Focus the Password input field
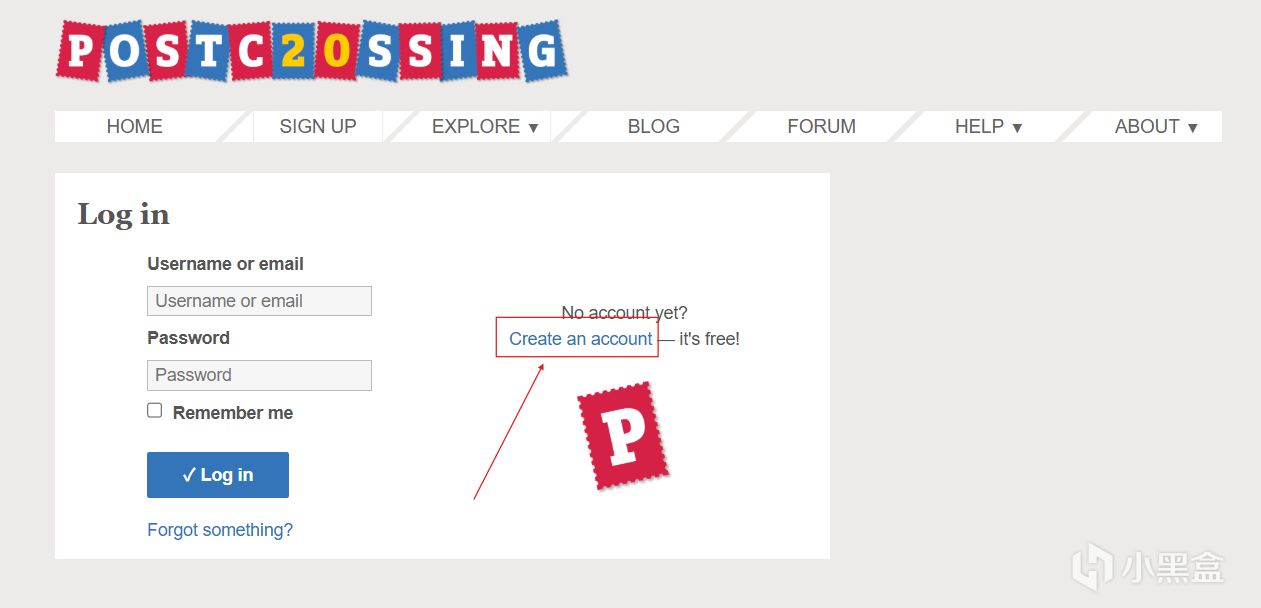The image size is (1261, 608). (x=259, y=375)
